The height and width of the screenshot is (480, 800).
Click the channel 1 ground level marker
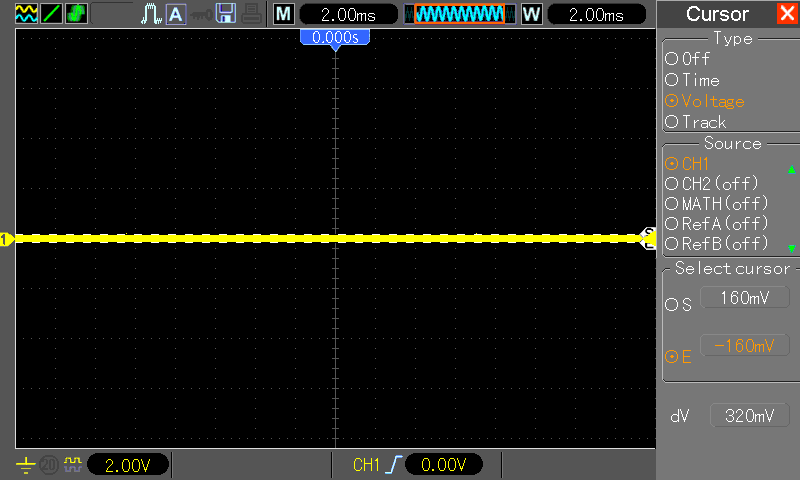click(x=7, y=239)
